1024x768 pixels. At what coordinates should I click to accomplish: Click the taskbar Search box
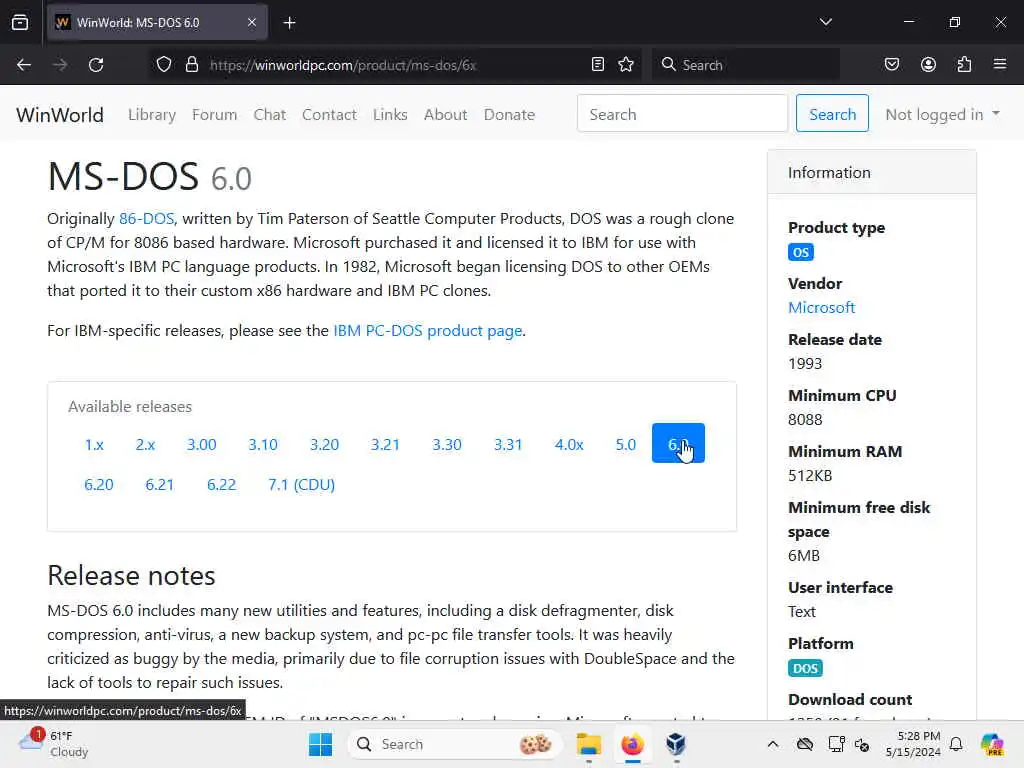tap(455, 744)
